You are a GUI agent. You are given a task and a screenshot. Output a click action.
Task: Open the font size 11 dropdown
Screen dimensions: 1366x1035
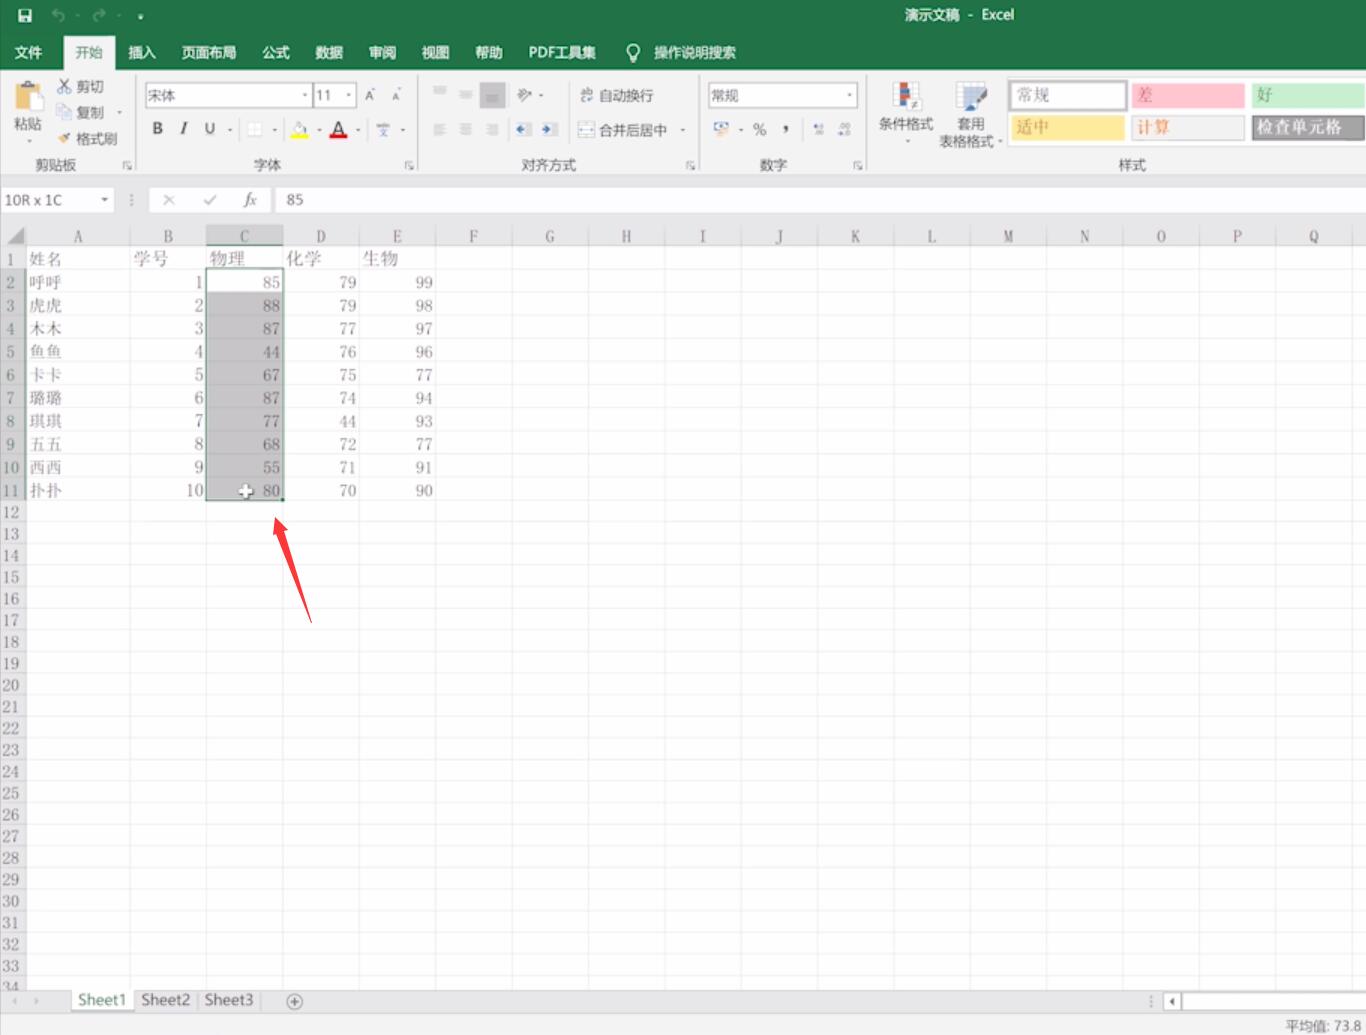click(349, 95)
